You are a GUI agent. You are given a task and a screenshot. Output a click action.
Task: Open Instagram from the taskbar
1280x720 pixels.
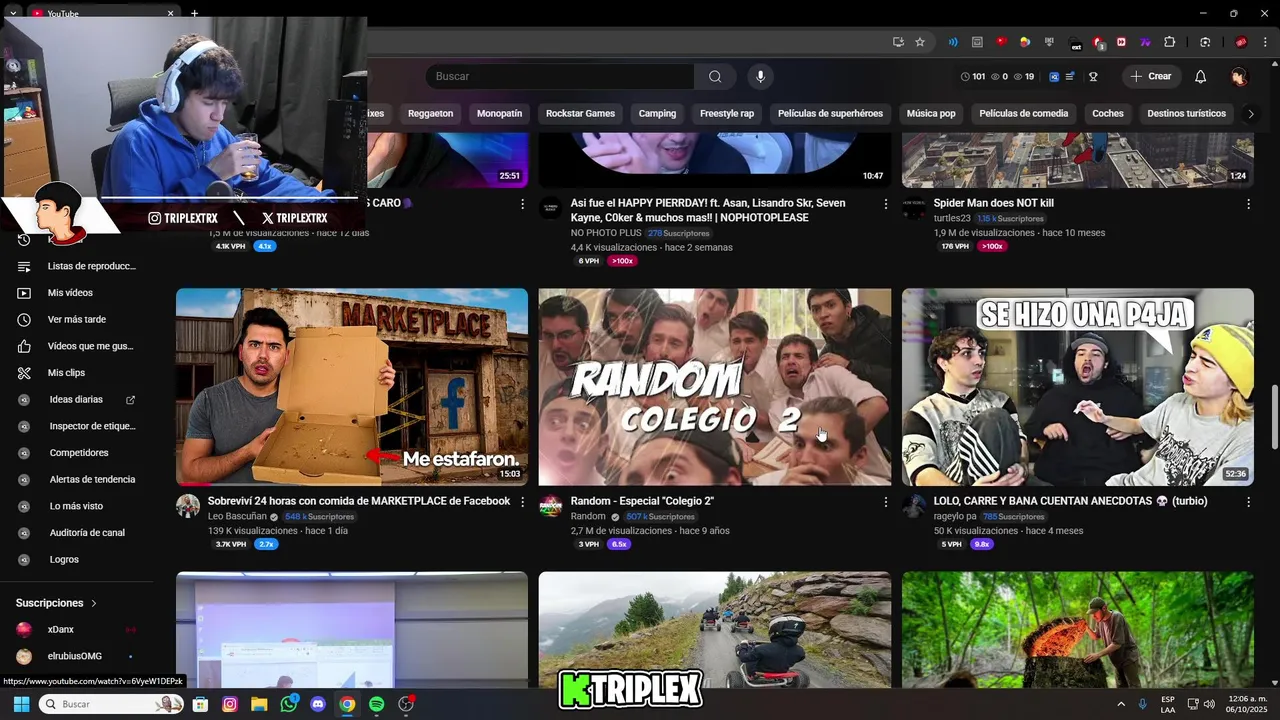coord(230,704)
